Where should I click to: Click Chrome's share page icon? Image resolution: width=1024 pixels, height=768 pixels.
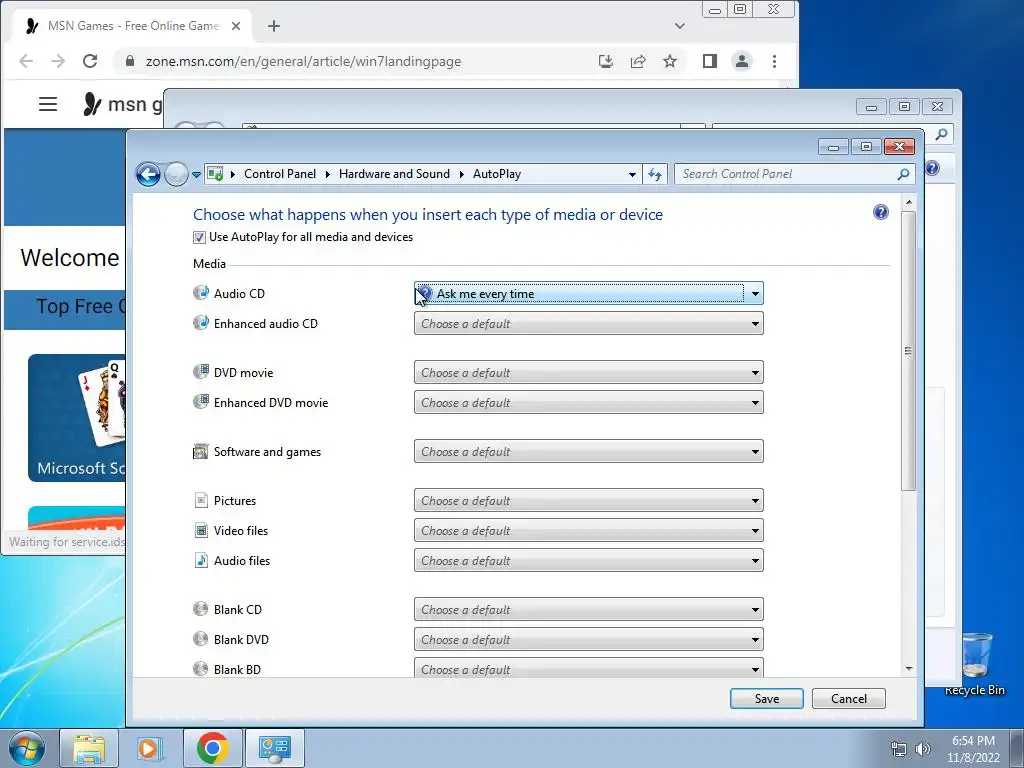(638, 61)
